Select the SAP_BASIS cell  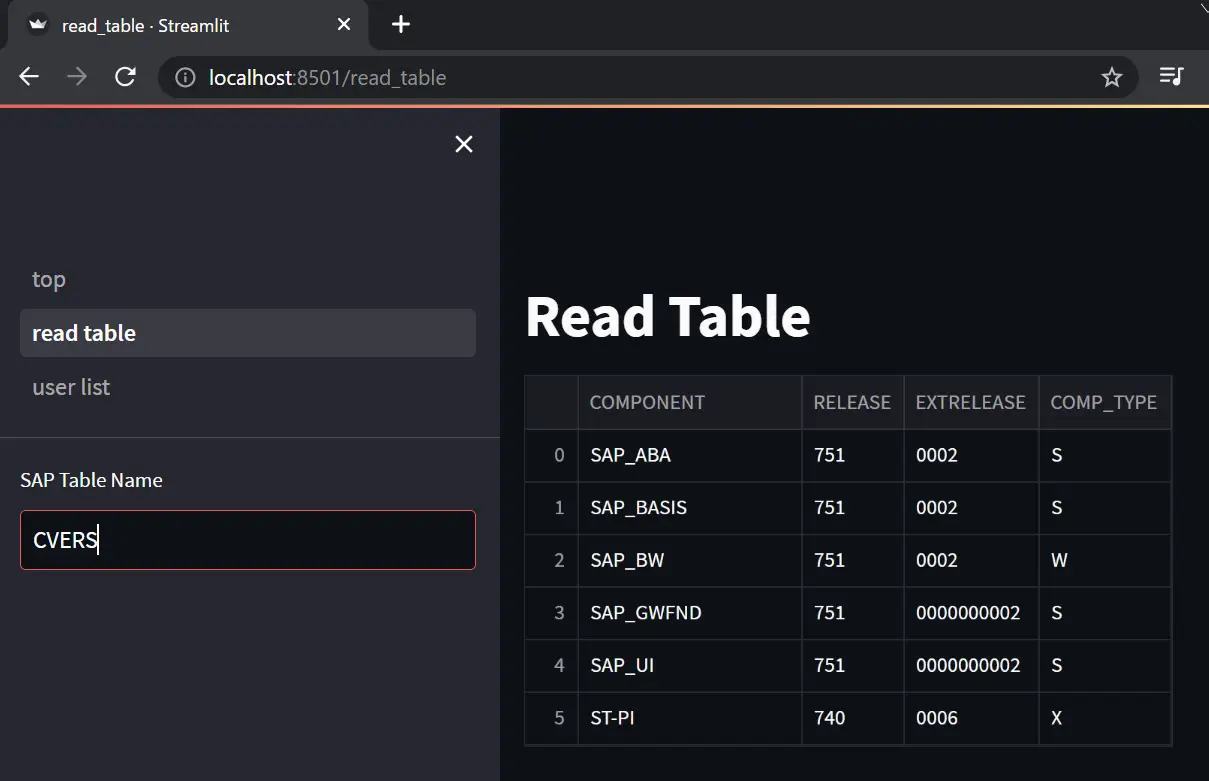coord(690,508)
